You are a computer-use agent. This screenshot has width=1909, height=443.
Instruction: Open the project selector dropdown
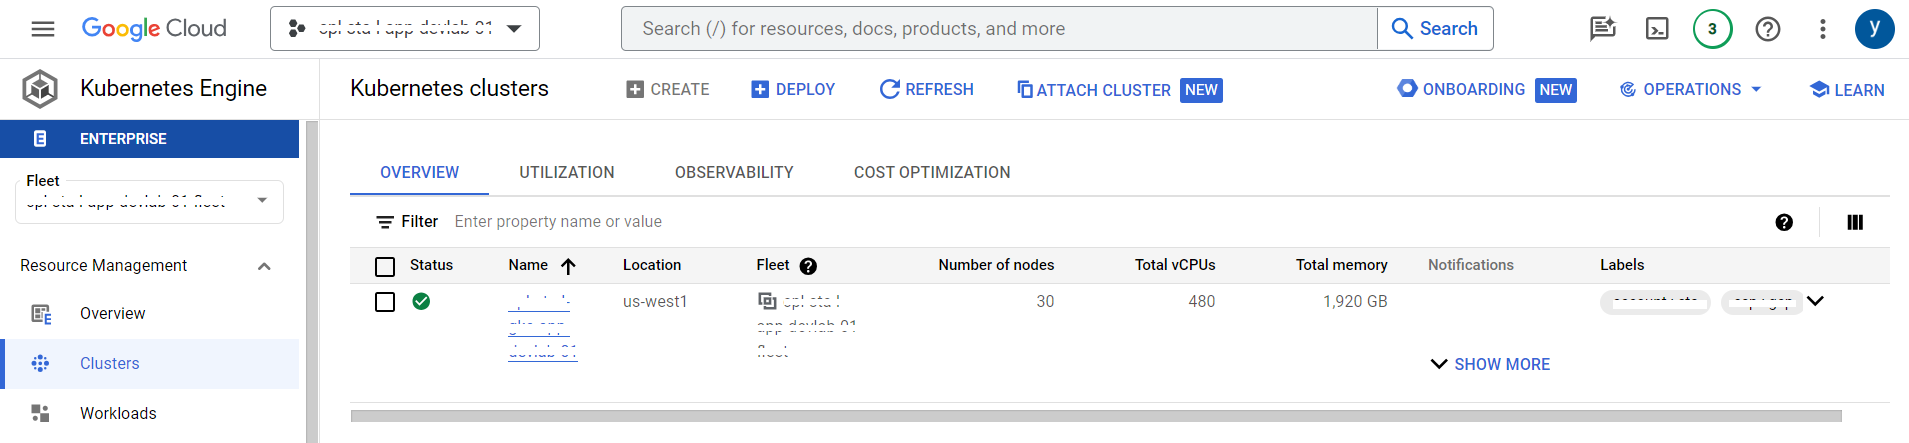tap(405, 29)
